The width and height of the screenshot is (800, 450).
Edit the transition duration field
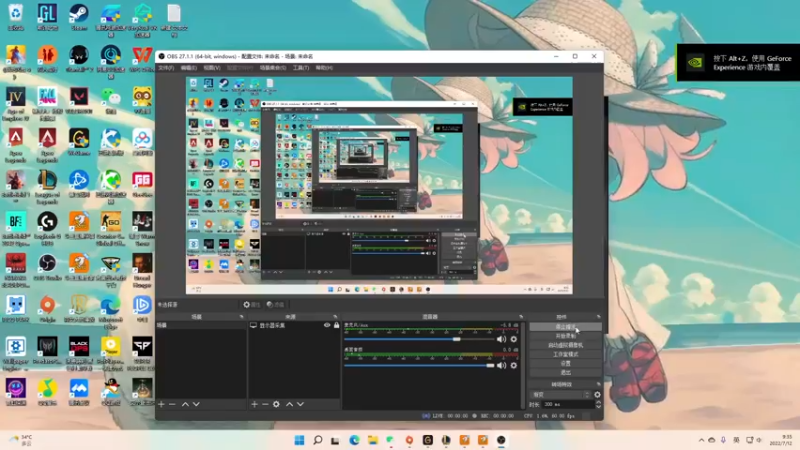567,404
